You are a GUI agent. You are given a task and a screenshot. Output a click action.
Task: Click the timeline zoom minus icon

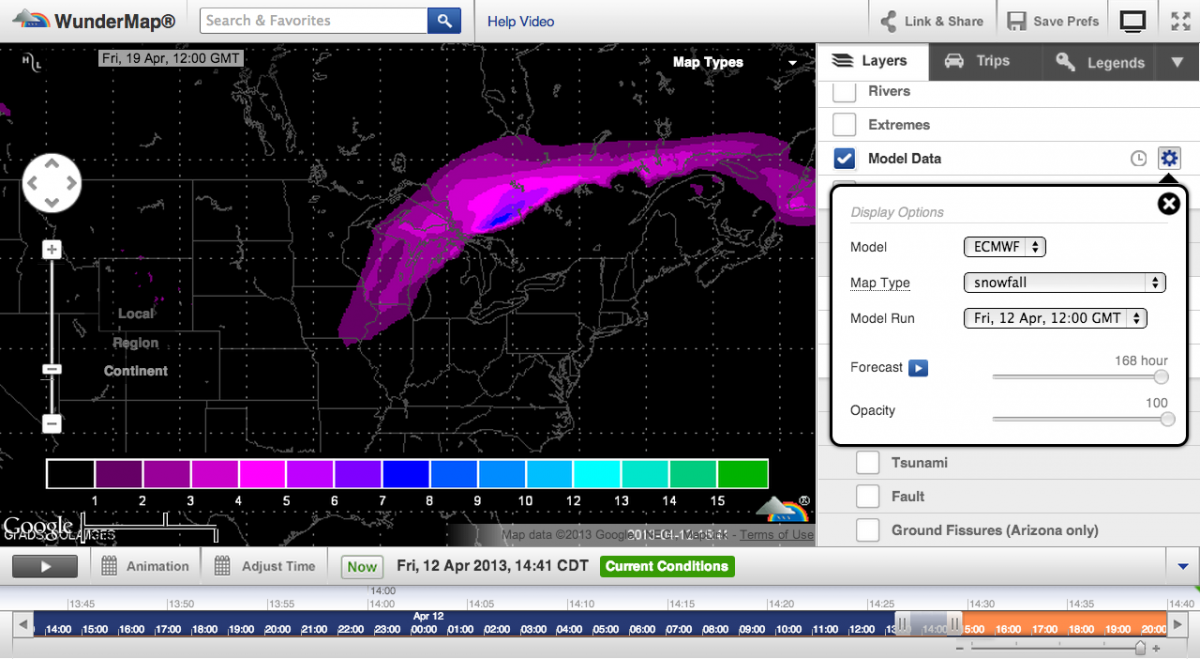pyautogui.click(x=962, y=647)
